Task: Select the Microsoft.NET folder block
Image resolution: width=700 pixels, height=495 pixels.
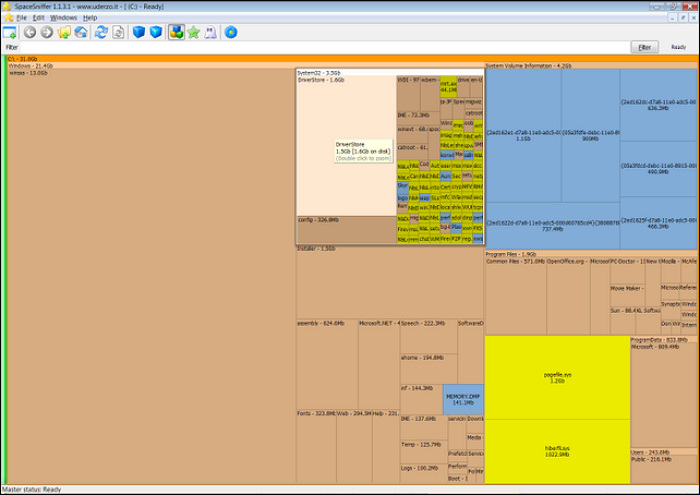Action: (x=379, y=364)
